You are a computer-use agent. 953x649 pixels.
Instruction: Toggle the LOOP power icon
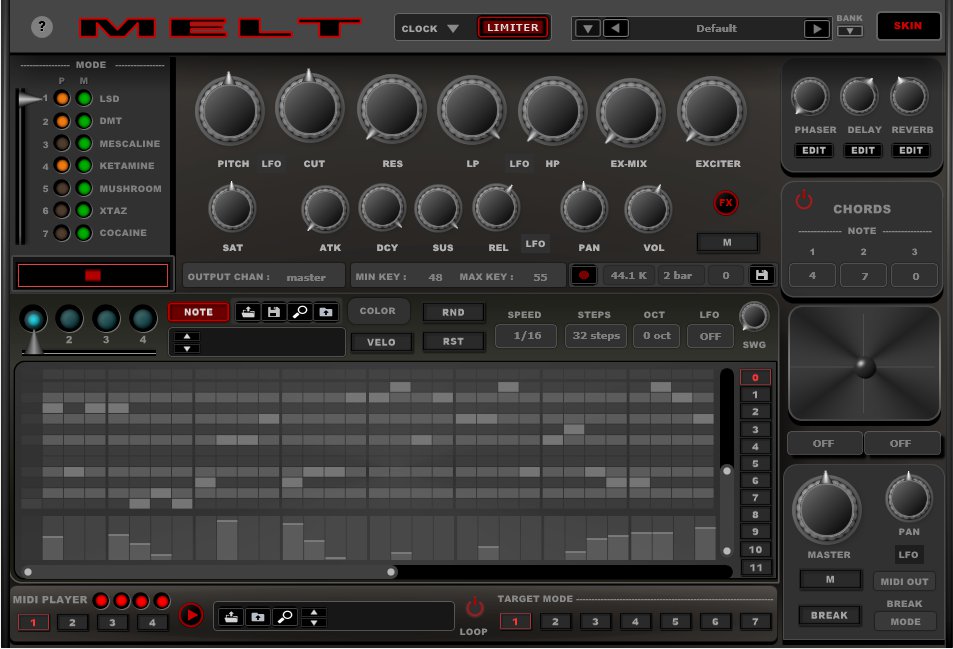[x=474, y=608]
